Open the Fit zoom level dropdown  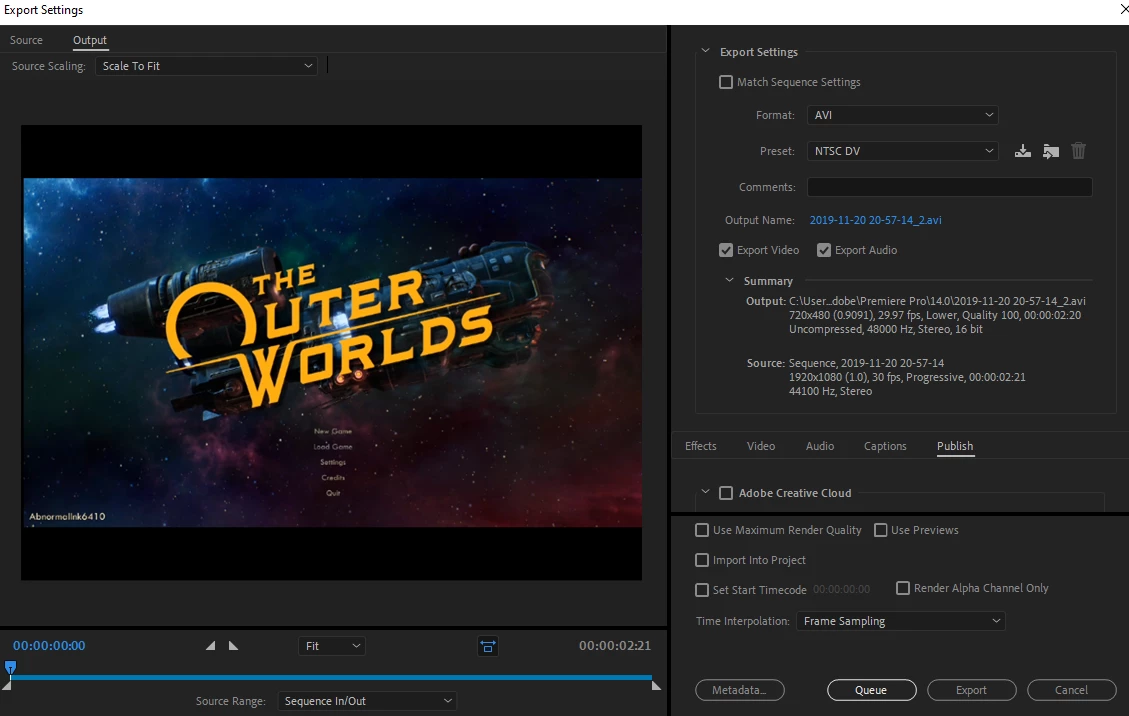pyautogui.click(x=331, y=646)
